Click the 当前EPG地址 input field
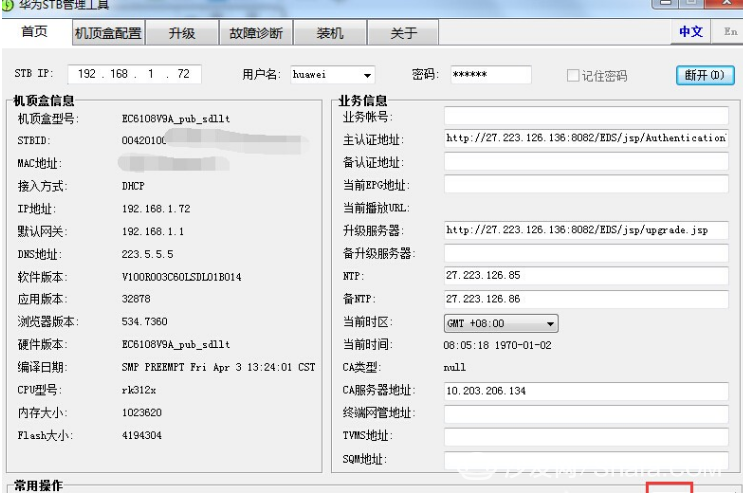The image size is (743, 493). (x=586, y=184)
